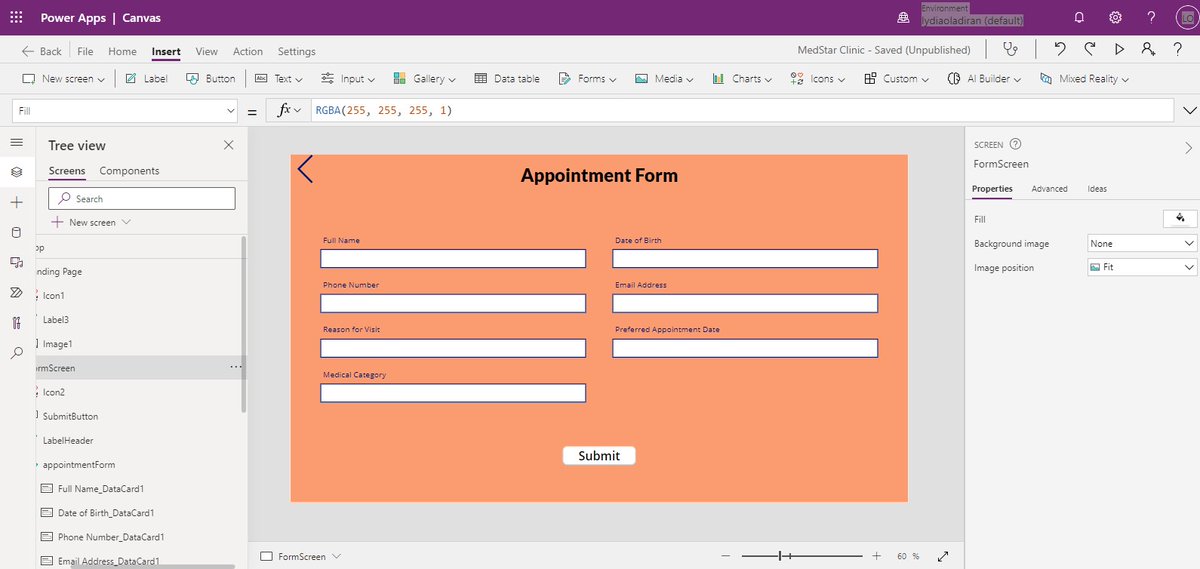The image size is (1200, 569).
Task: Open the View tab
Action: click(x=206, y=51)
